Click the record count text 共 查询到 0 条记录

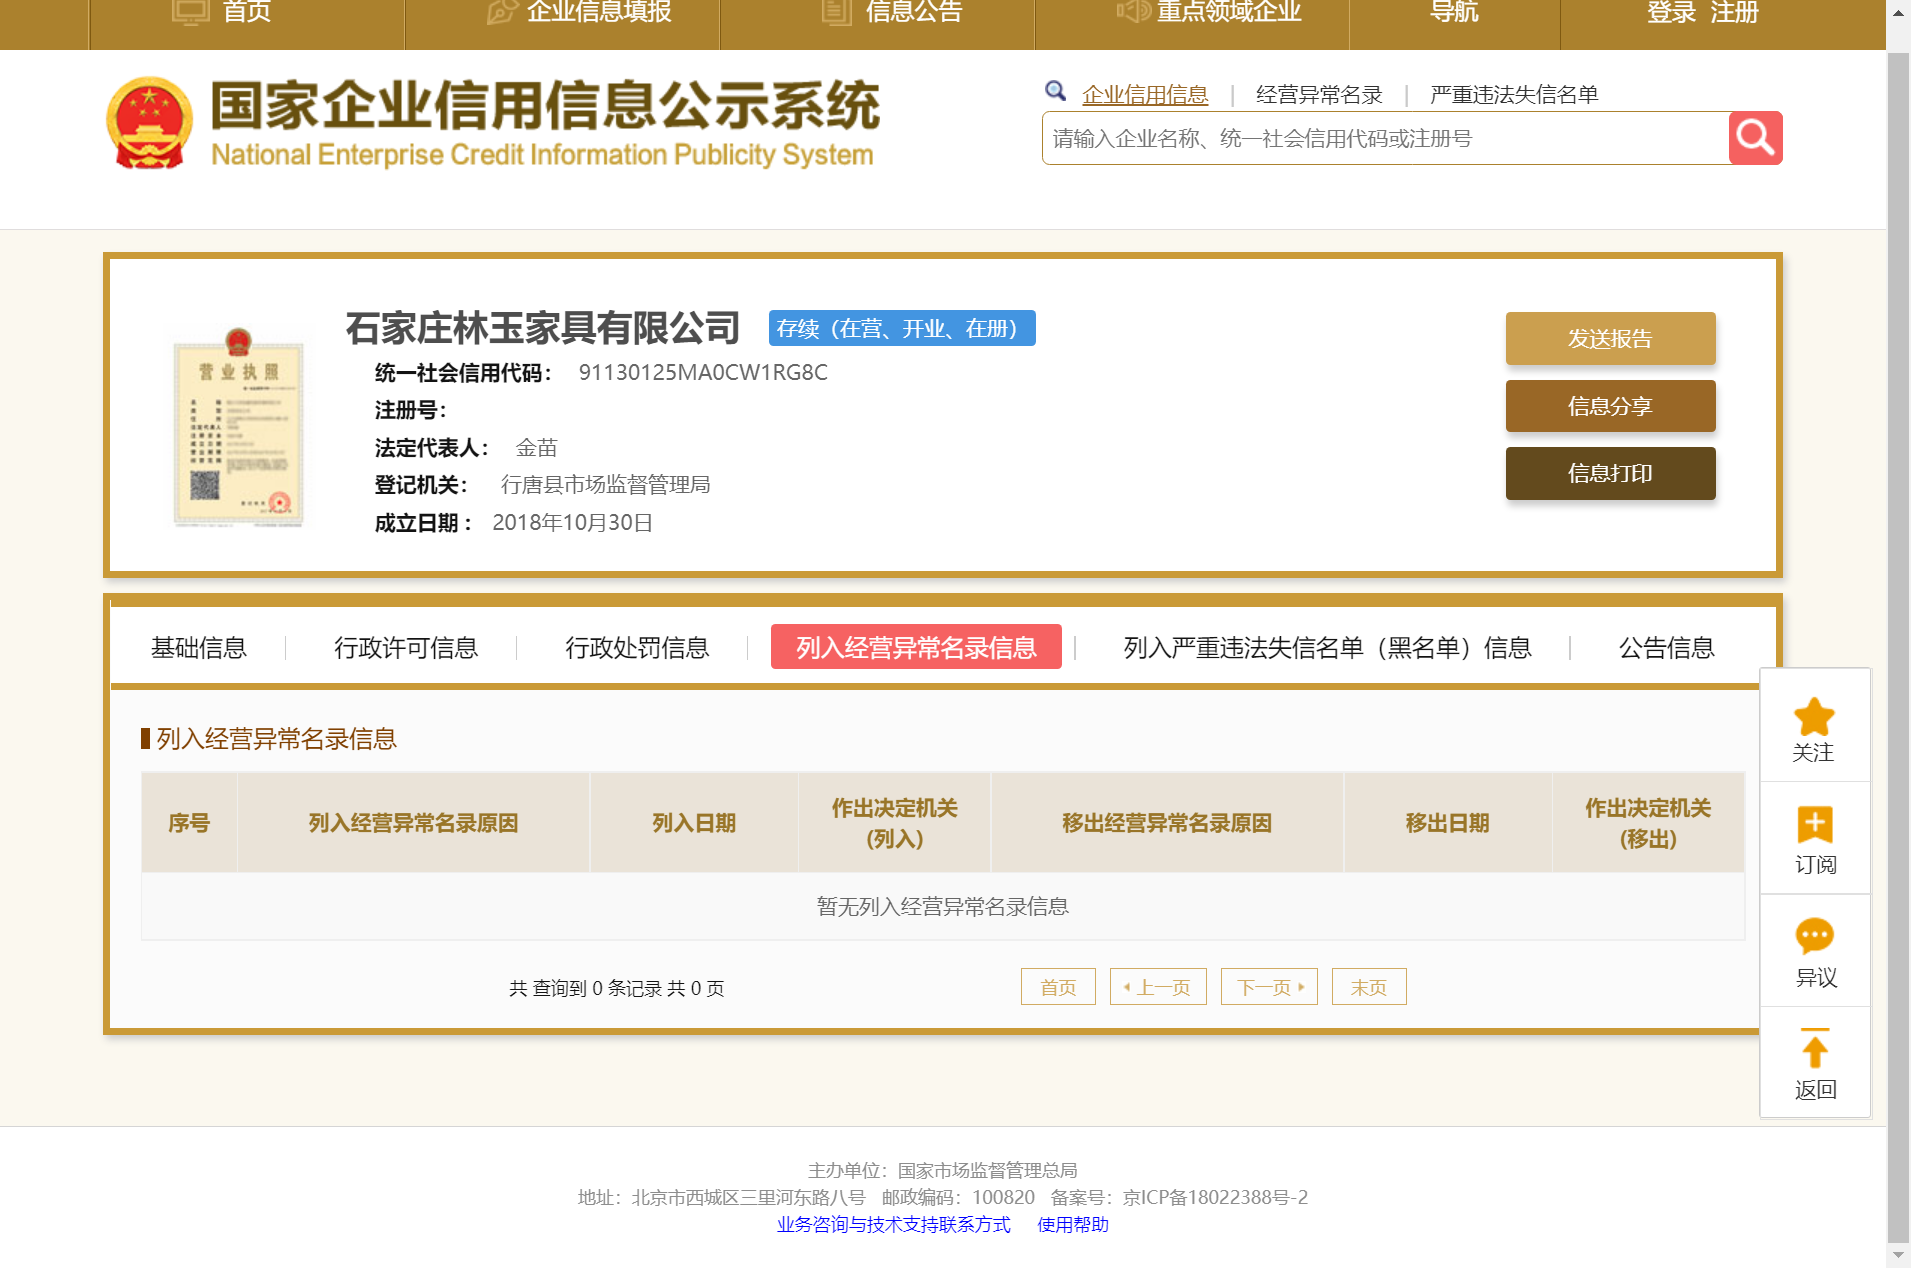tap(585, 988)
